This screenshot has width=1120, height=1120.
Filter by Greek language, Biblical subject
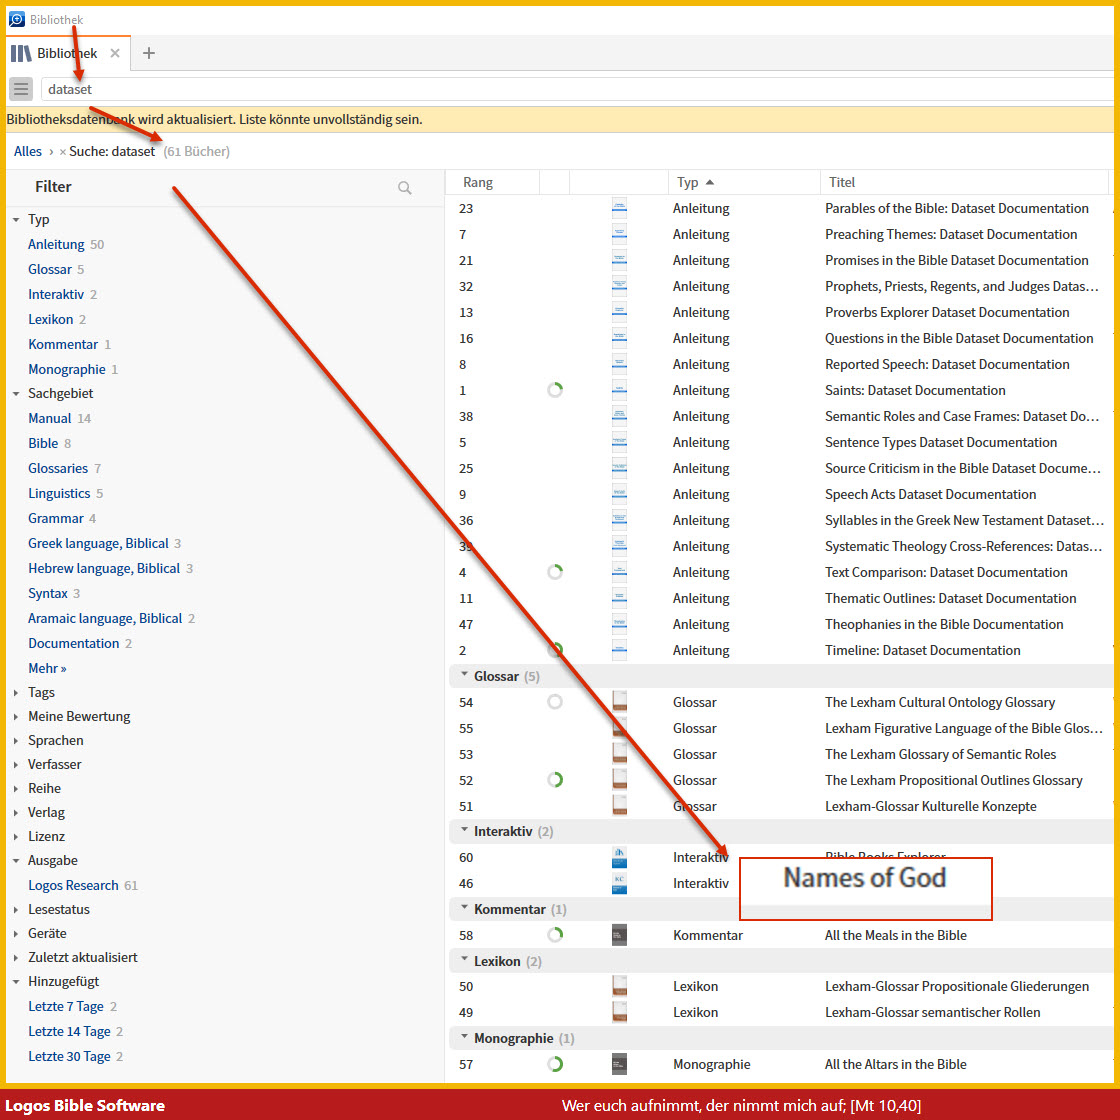(98, 544)
